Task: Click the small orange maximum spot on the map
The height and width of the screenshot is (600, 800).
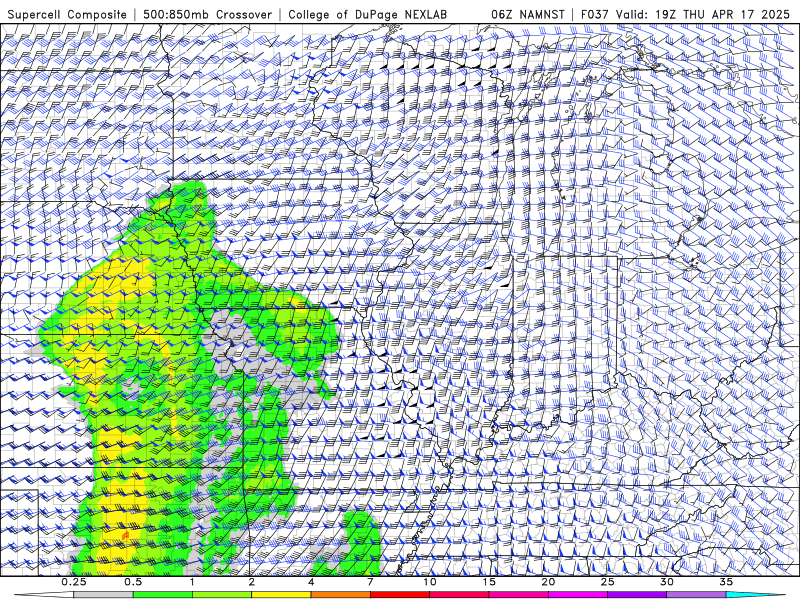Action: (126, 535)
